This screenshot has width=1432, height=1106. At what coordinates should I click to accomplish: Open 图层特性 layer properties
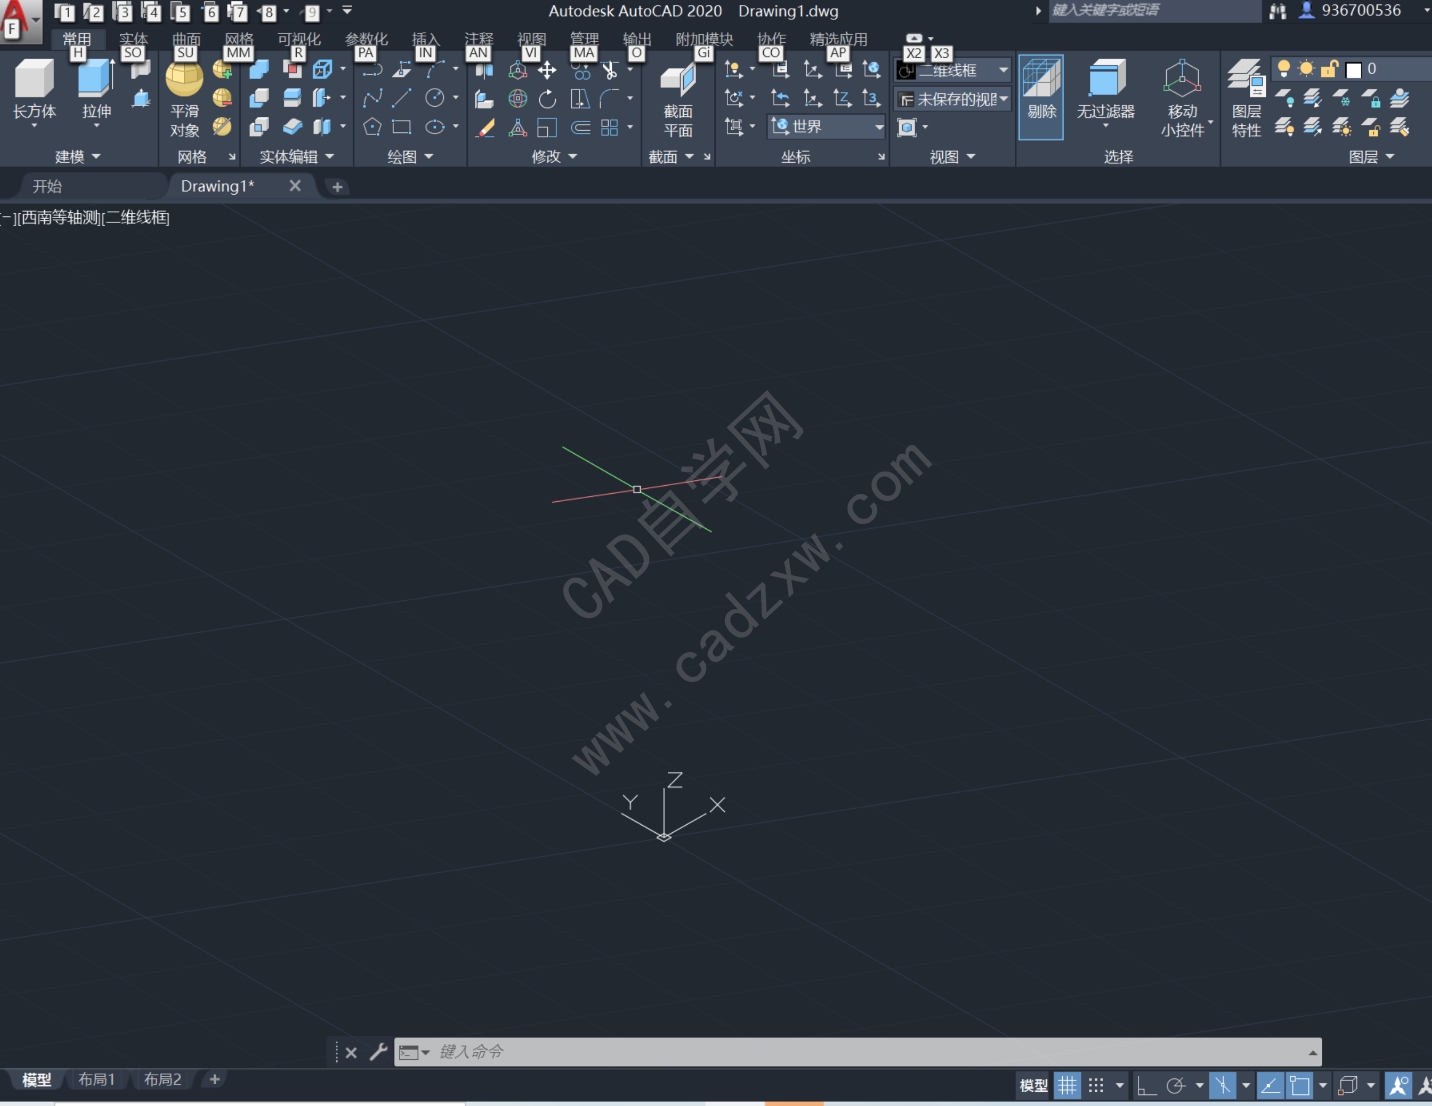tap(1246, 99)
